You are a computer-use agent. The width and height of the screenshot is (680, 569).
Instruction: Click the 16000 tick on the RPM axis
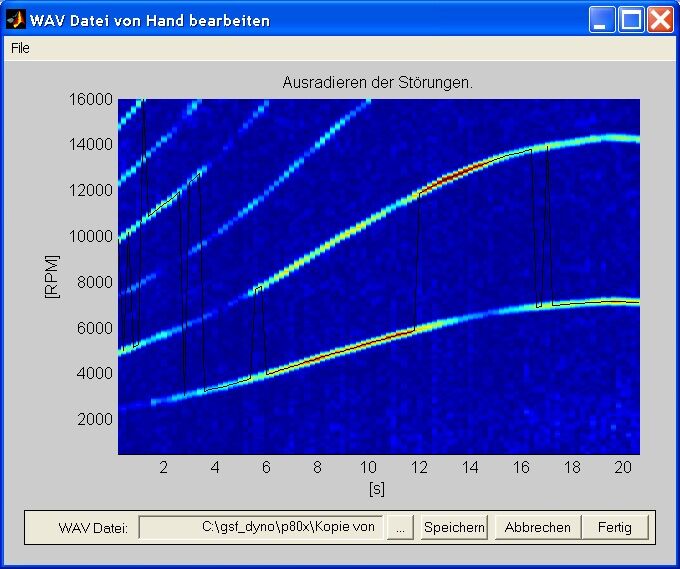(90, 99)
